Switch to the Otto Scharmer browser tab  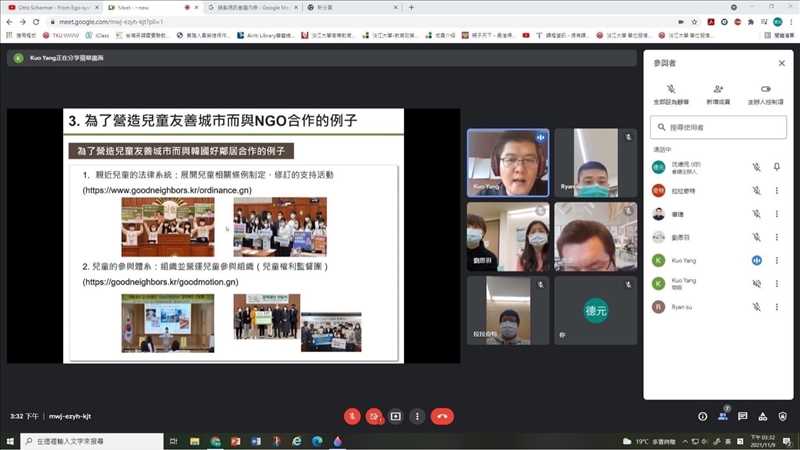point(48,7)
